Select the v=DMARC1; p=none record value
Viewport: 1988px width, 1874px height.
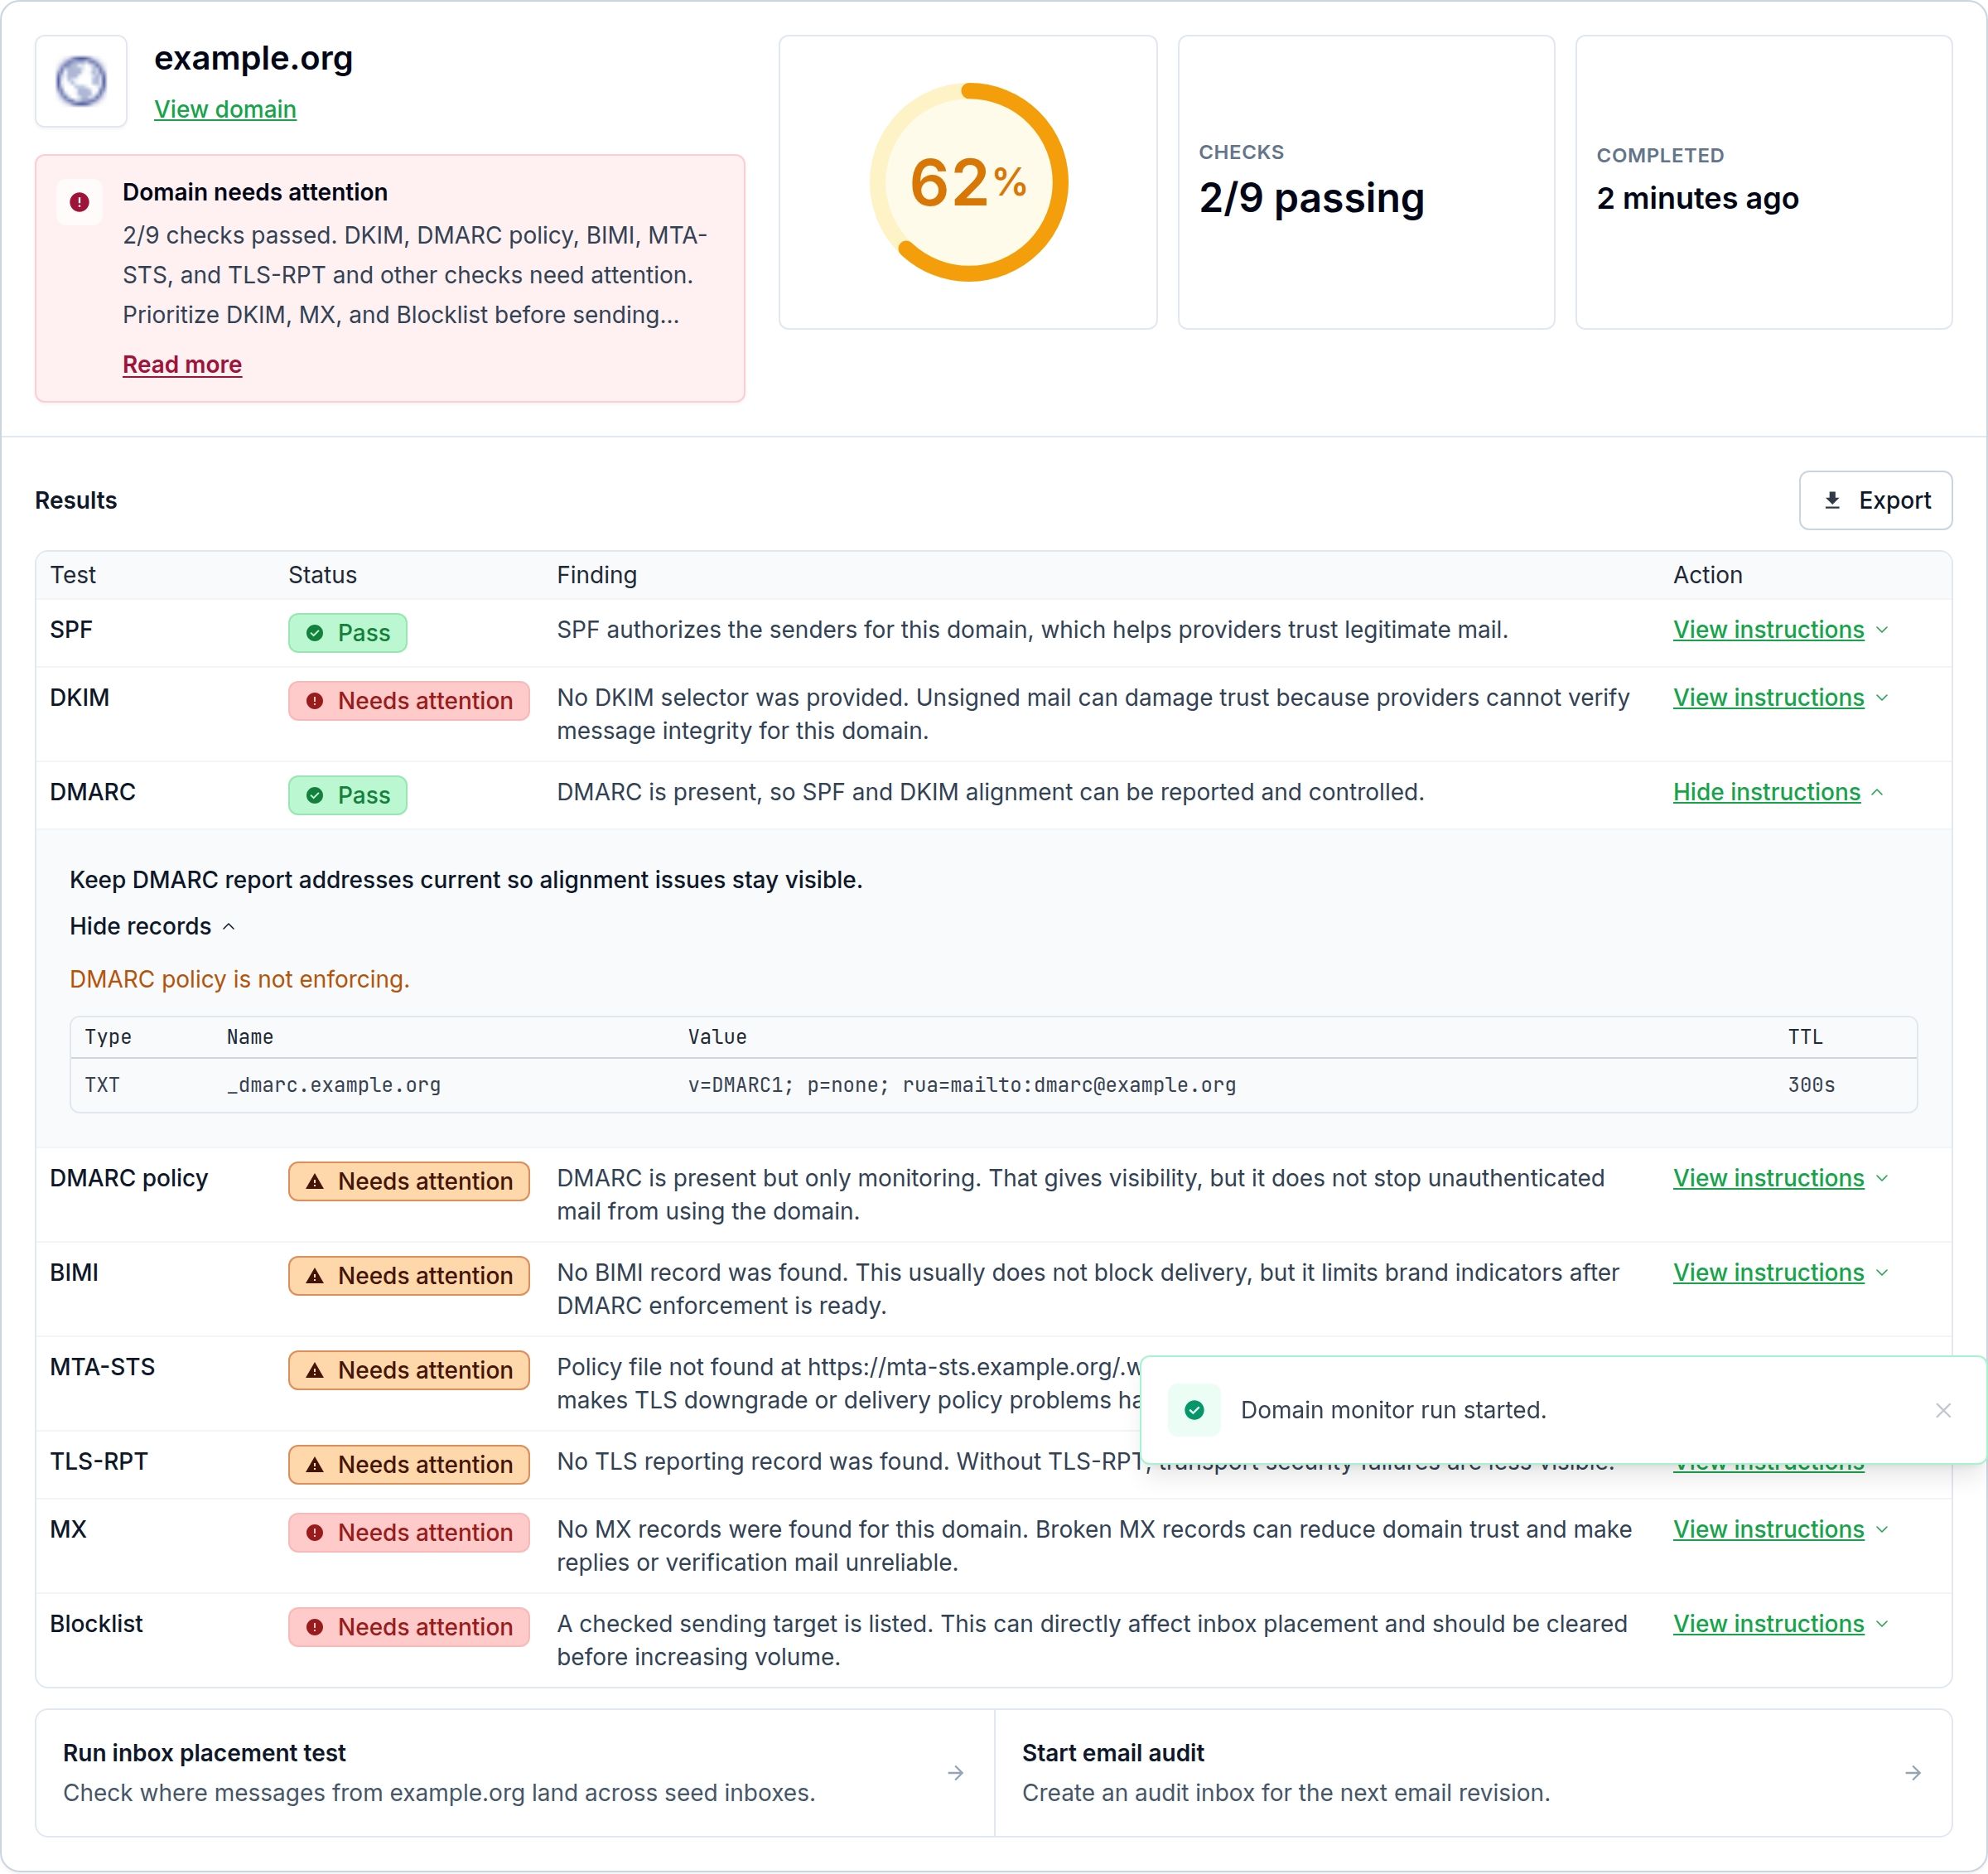click(x=962, y=1085)
